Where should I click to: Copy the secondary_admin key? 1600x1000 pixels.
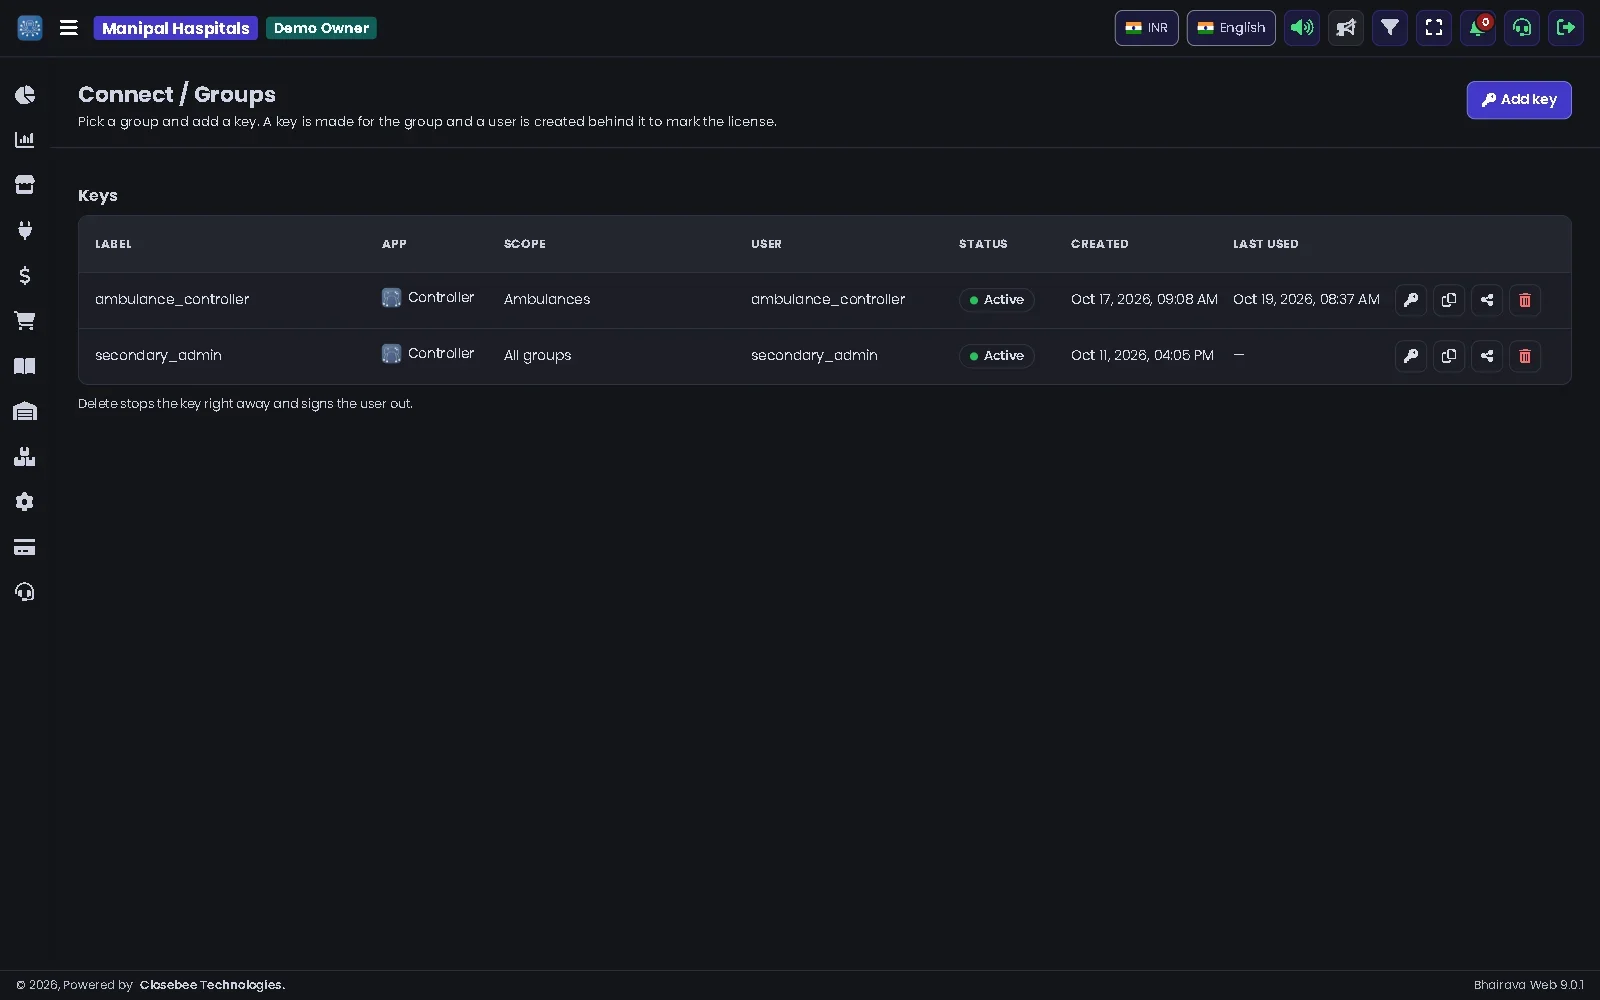pos(1449,356)
